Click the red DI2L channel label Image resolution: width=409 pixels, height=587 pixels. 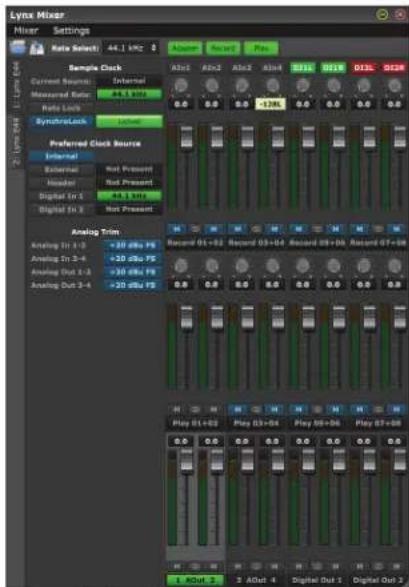coord(363,68)
